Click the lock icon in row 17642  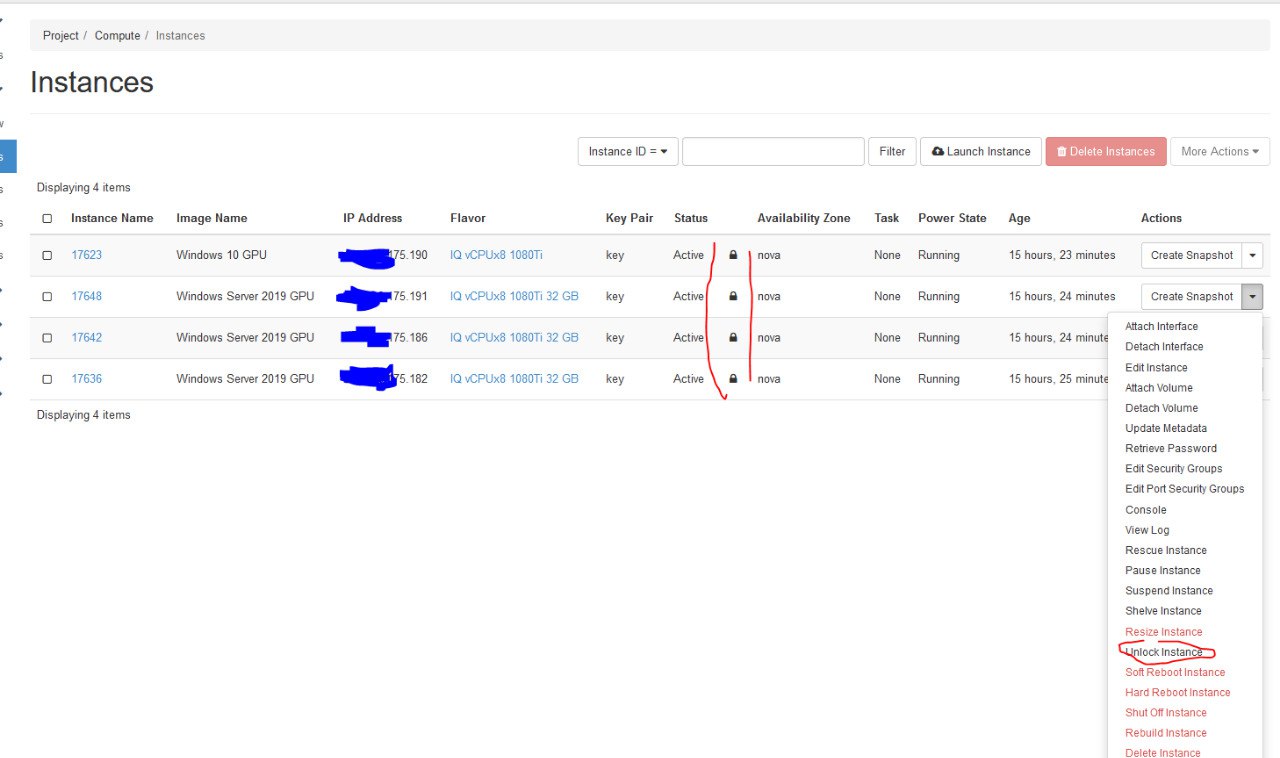coord(733,338)
